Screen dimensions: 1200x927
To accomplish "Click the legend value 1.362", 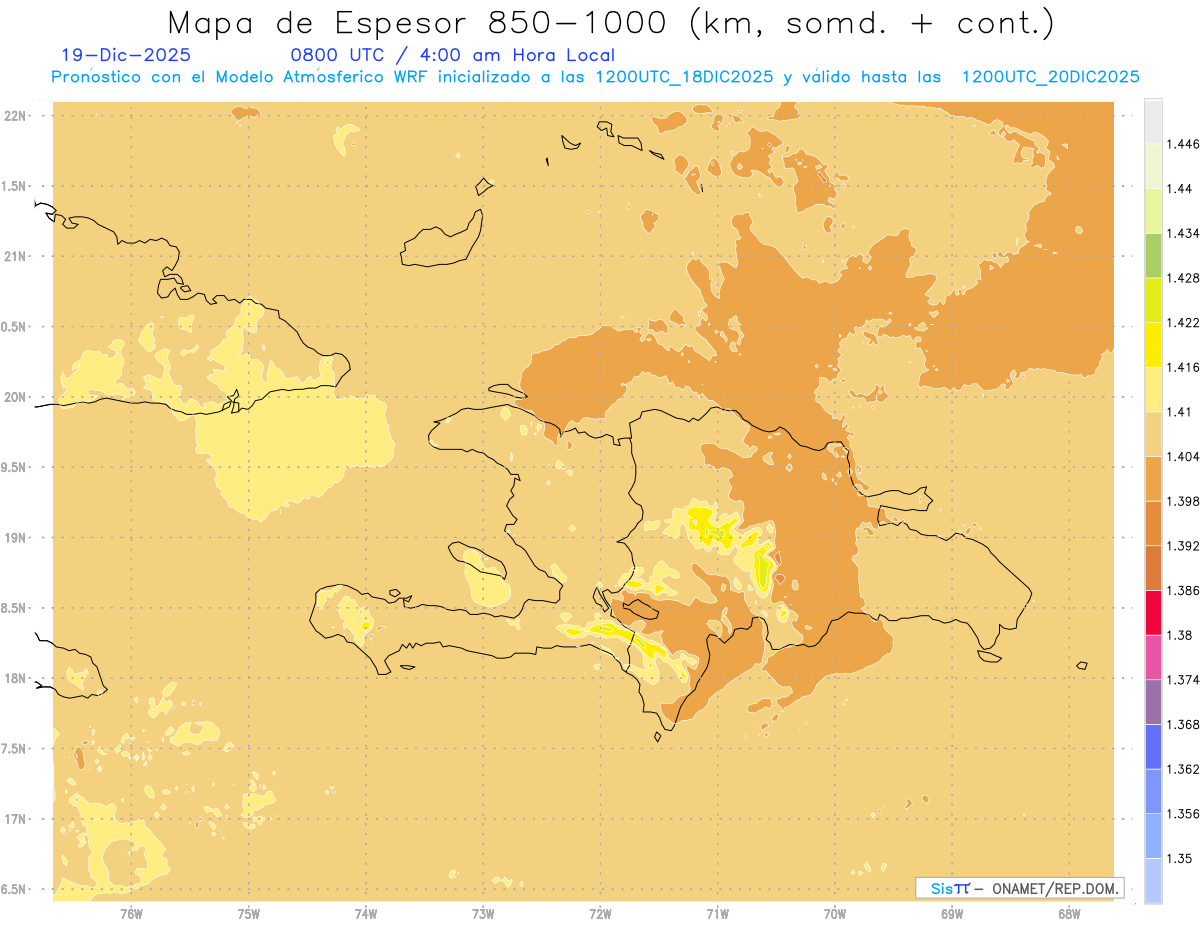I will tap(1185, 769).
